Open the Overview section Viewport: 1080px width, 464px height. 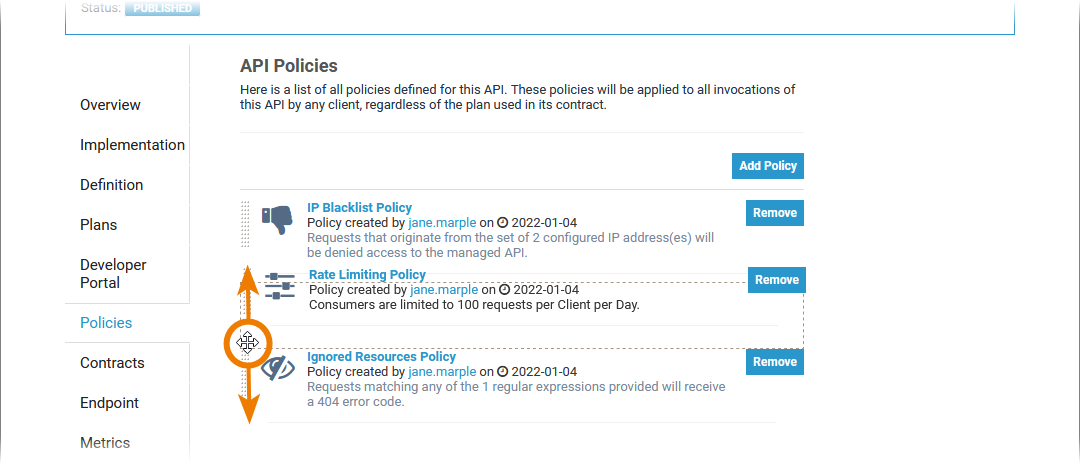(110, 105)
